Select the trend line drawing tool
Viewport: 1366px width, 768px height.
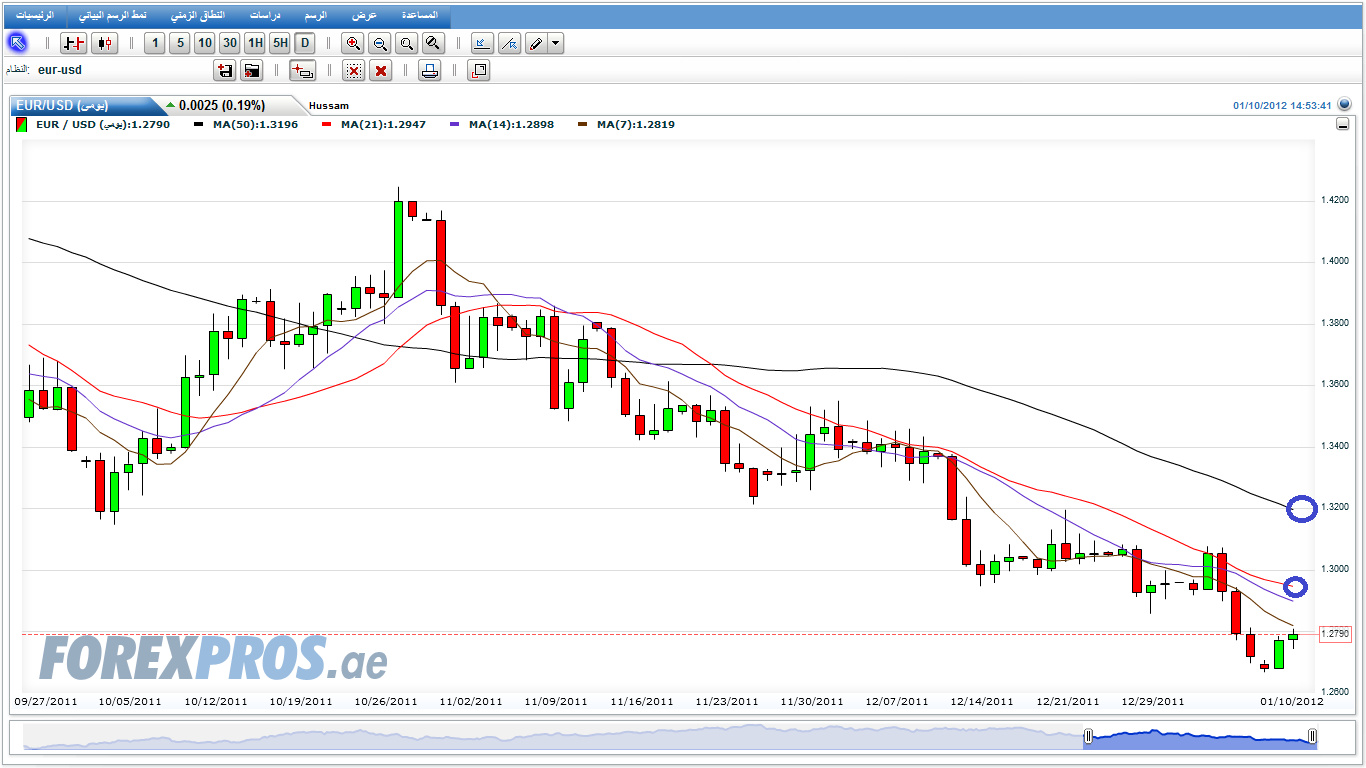pyautogui.click(x=509, y=43)
